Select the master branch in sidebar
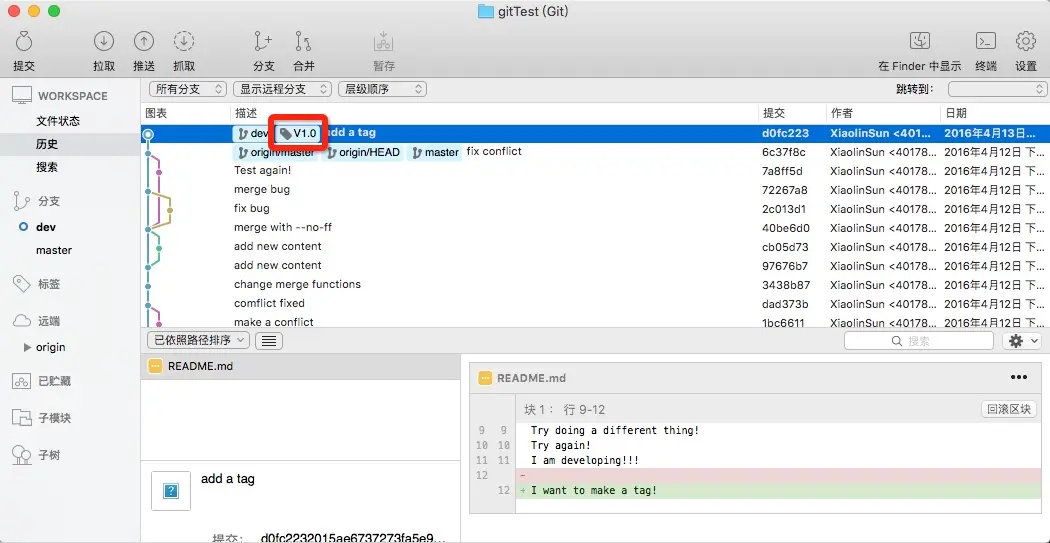The height and width of the screenshot is (543, 1050). pyautogui.click(x=54, y=250)
